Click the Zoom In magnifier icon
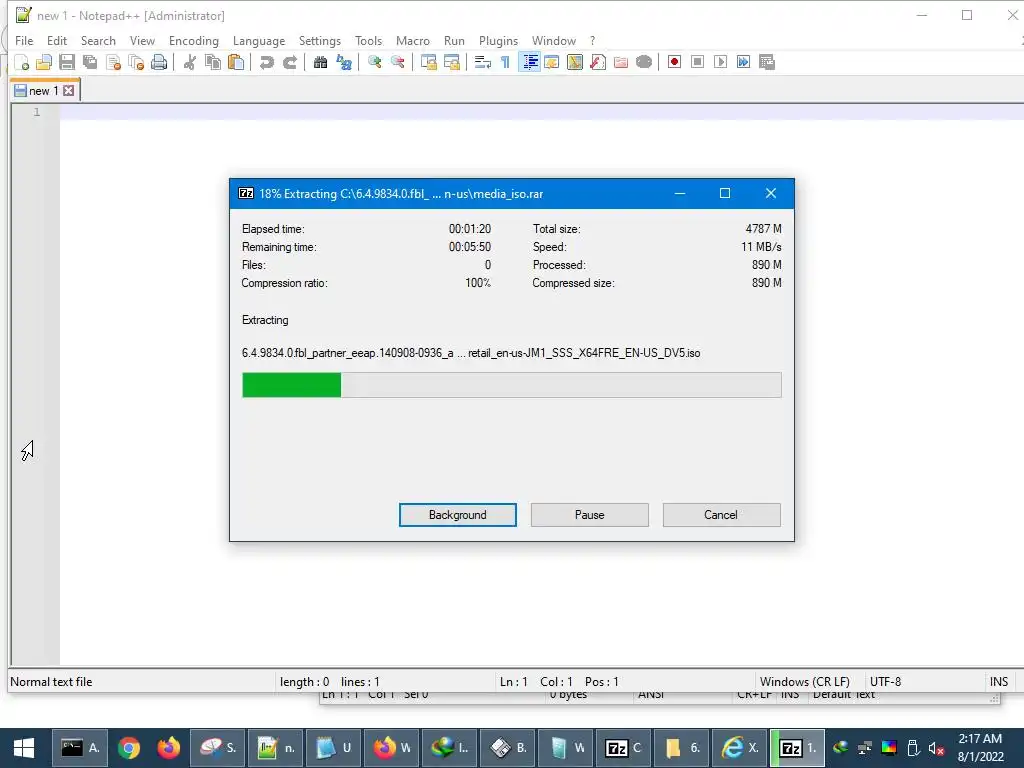This screenshot has height=768, width=1024. click(374, 62)
